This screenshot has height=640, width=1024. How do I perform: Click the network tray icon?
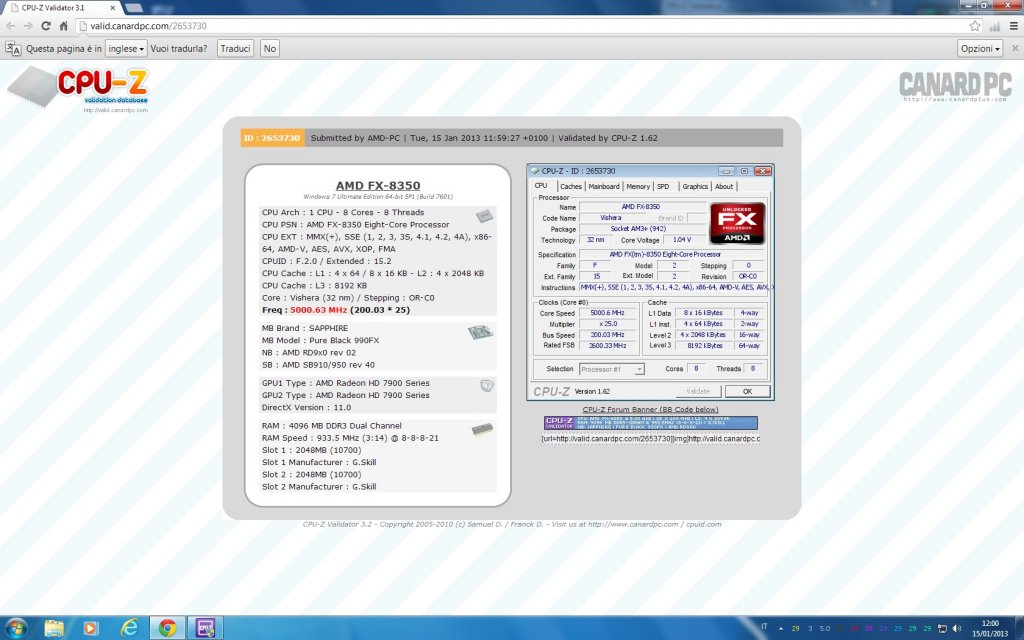click(x=942, y=628)
